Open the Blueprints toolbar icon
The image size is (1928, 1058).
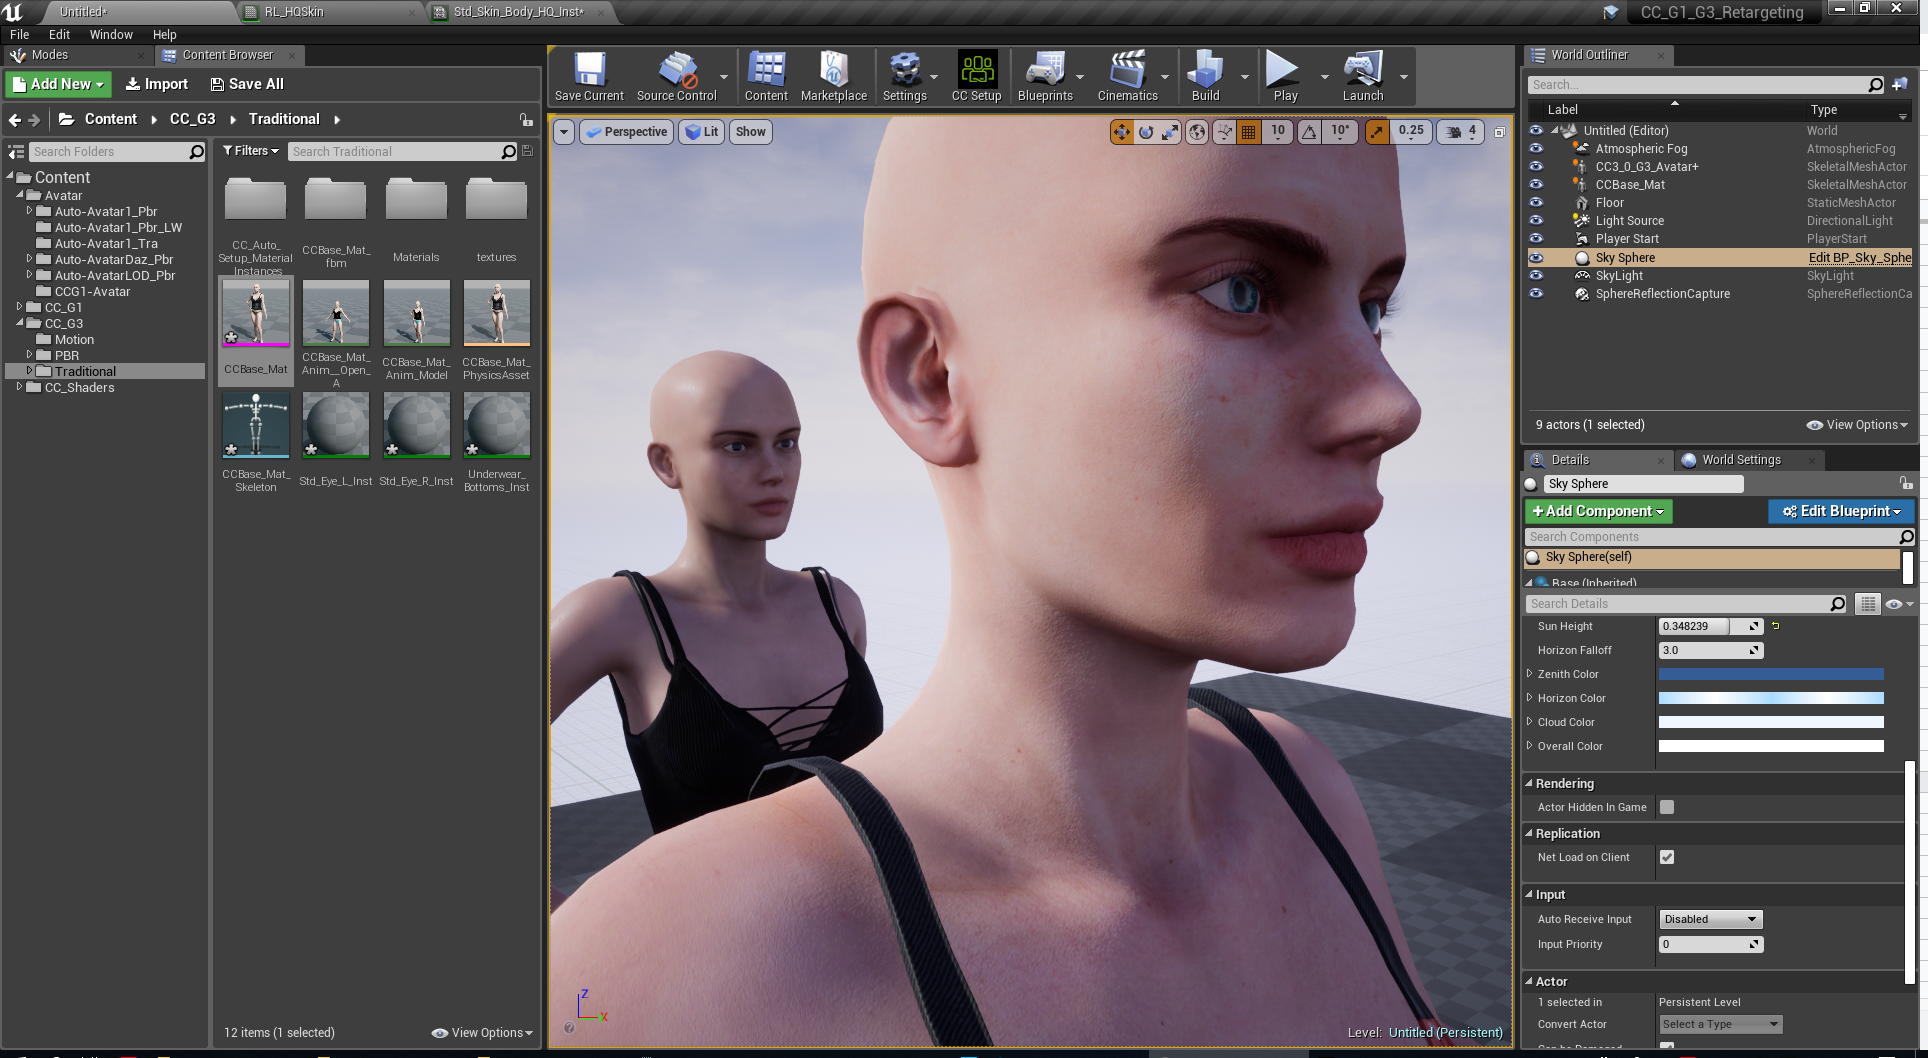tap(1045, 77)
